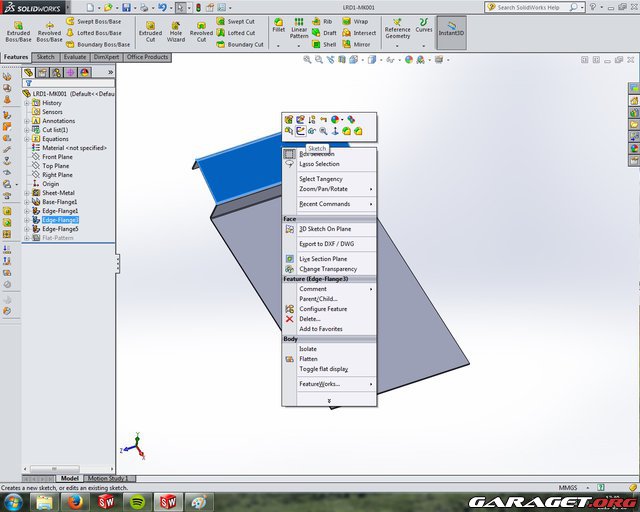Select the Hole Wizard tool
The height and width of the screenshot is (512, 640).
[176, 30]
